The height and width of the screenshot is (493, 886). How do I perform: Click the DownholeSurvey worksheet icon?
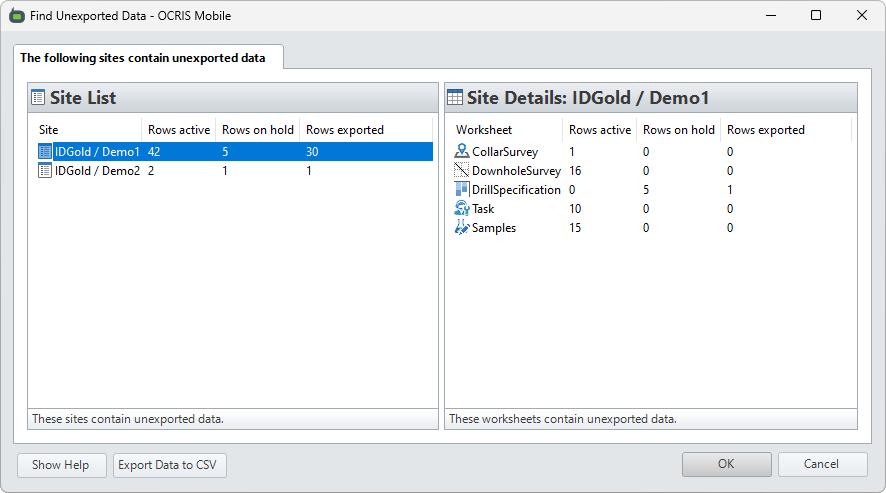[x=462, y=170]
